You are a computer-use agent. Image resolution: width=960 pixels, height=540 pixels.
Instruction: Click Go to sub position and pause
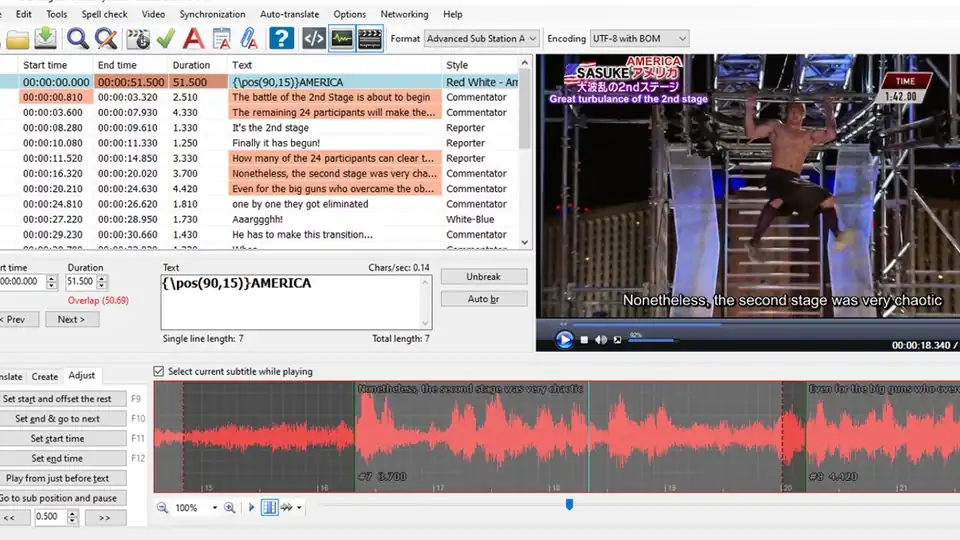click(61, 498)
